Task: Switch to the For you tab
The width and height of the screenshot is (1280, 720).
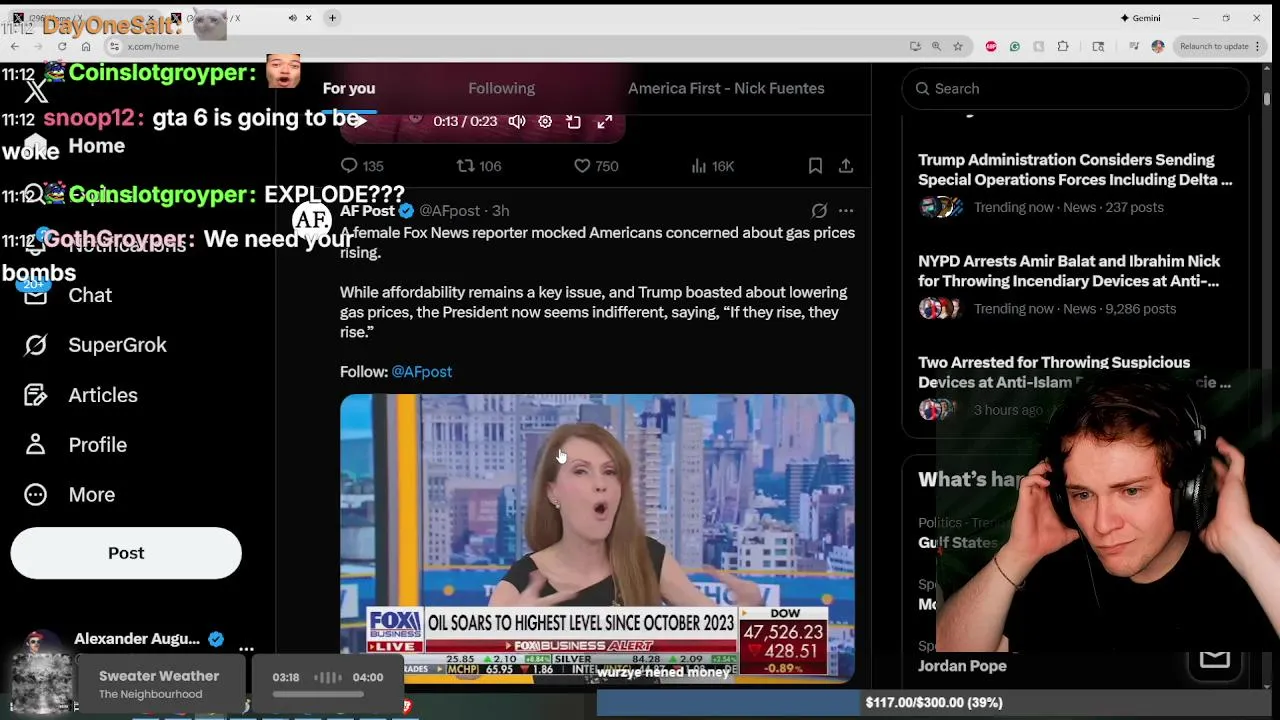Action: point(348,88)
